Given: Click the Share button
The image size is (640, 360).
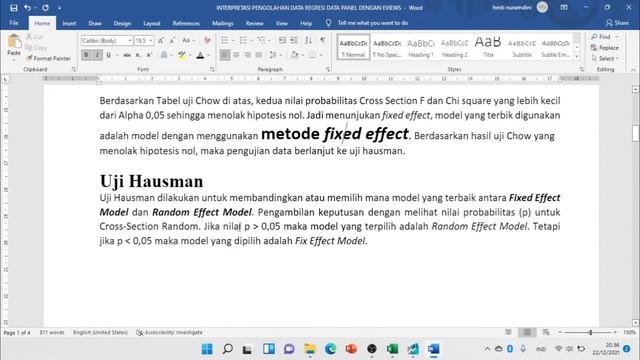Looking at the screenshot, I should (617, 23).
